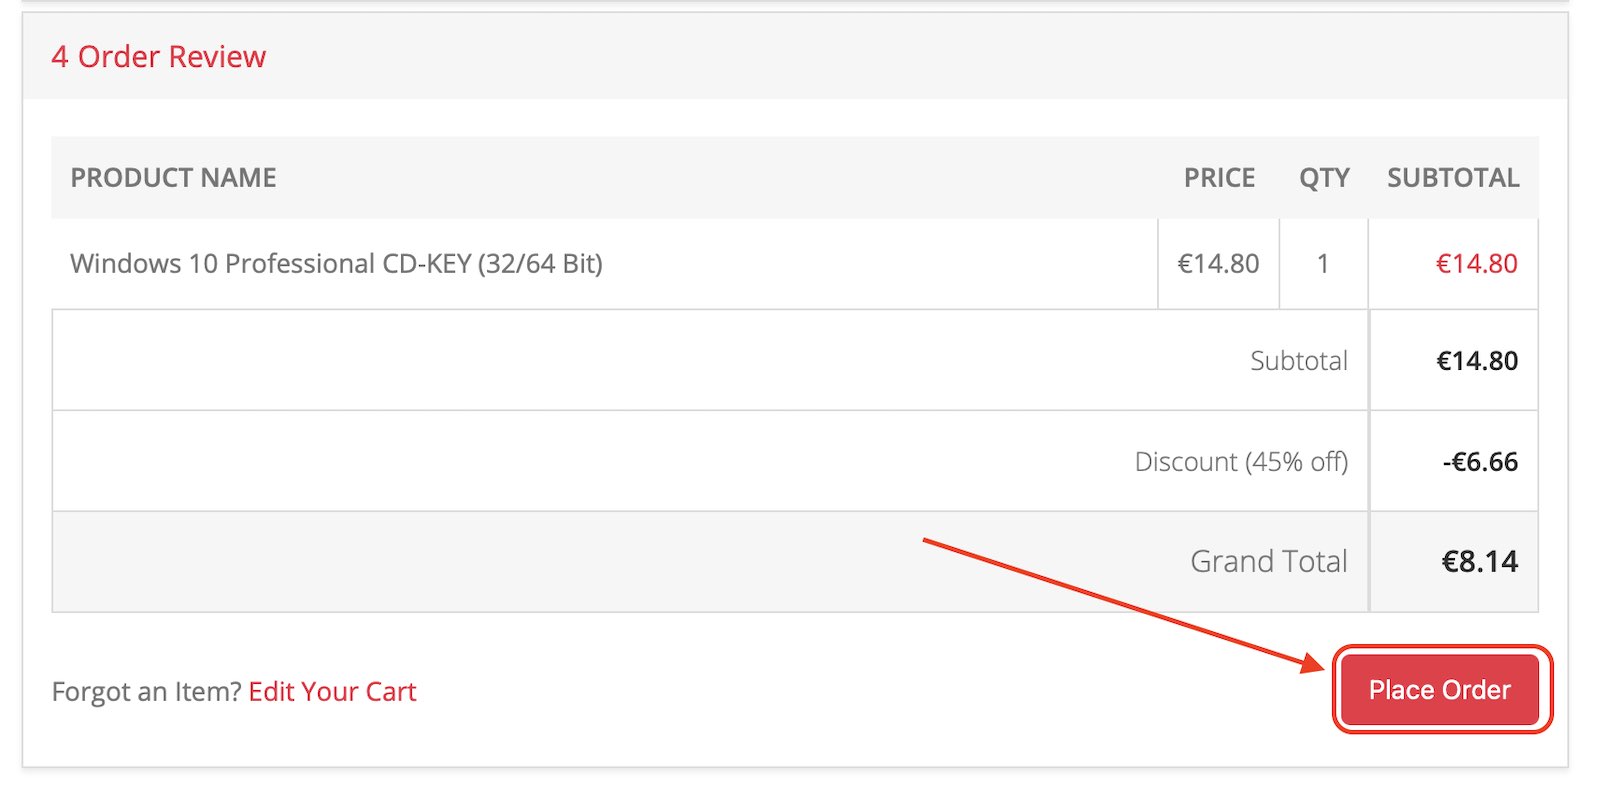1600x800 pixels.
Task: Click the blank area of the Order Review header bar
Action: pos(900,57)
